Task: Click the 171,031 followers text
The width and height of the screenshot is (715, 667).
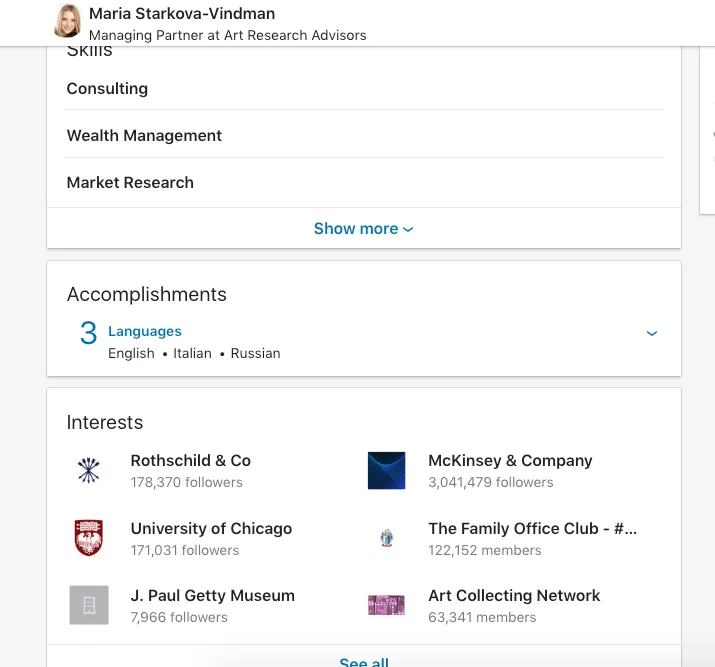Action: pyautogui.click(x=185, y=550)
